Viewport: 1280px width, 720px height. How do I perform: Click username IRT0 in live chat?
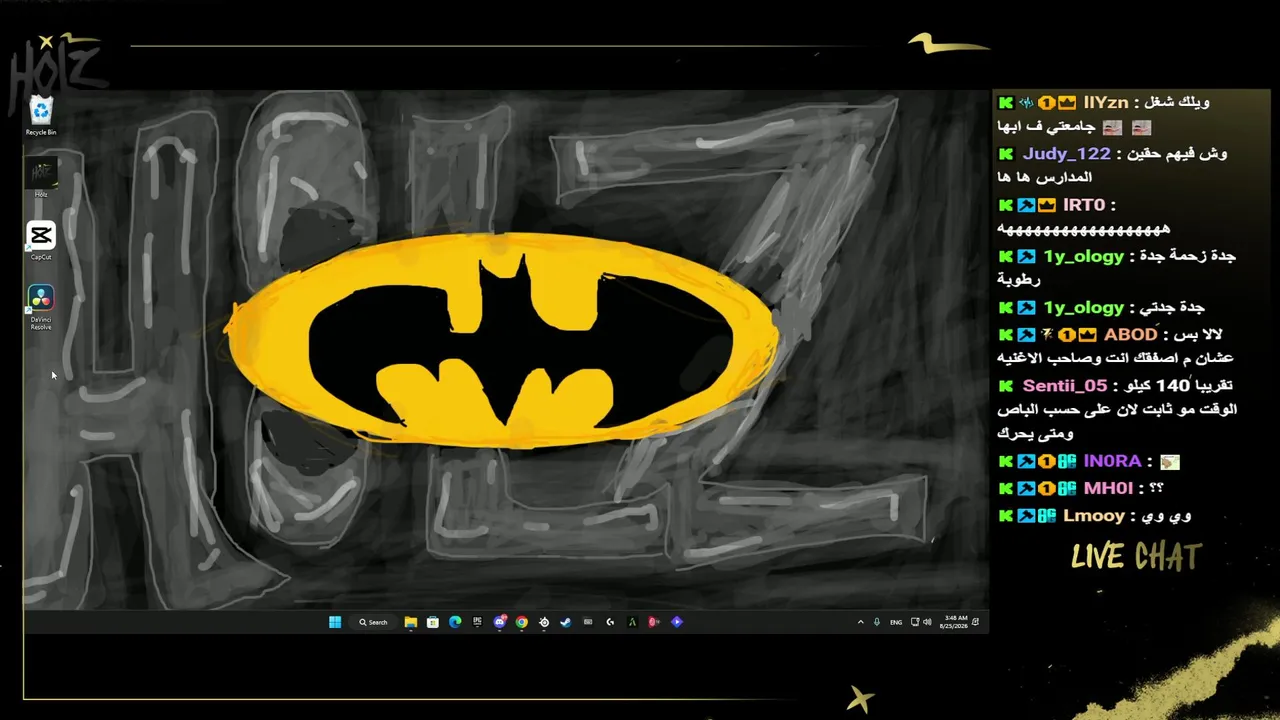tap(1084, 205)
